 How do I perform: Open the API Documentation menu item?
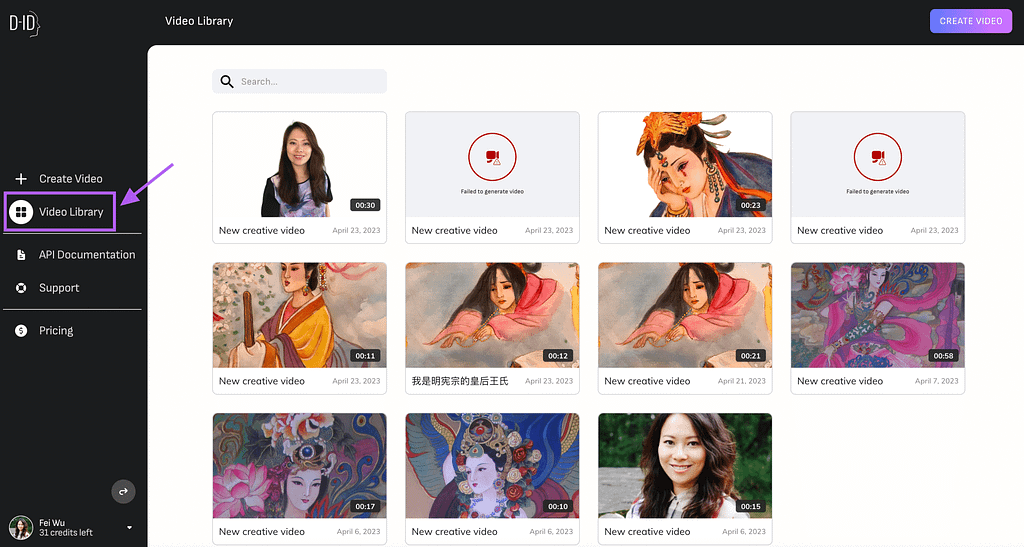click(x=86, y=255)
